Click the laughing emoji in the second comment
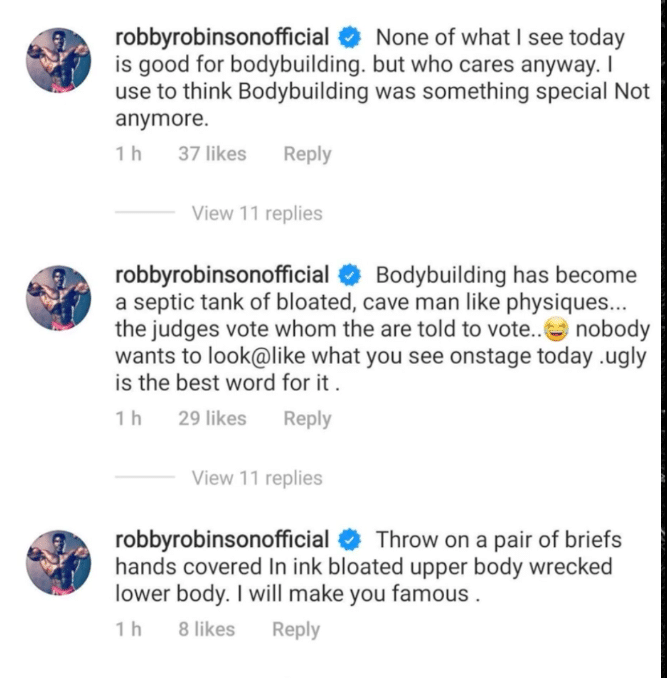The height and width of the screenshot is (678, 667). click(548, 331)
